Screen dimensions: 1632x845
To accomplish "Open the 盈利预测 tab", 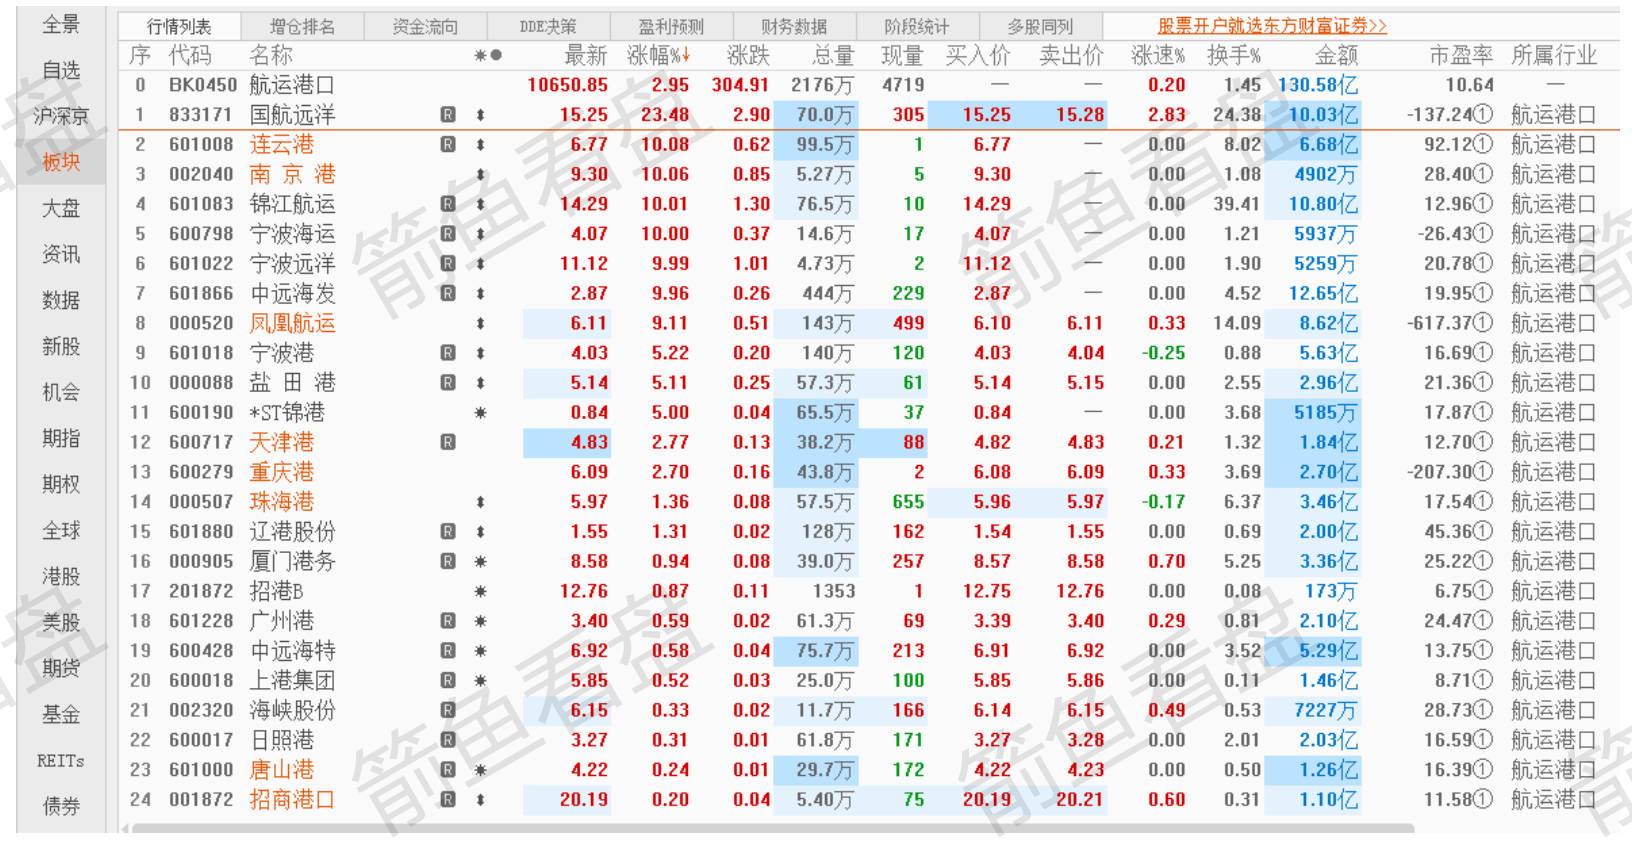I will (671, 27).
